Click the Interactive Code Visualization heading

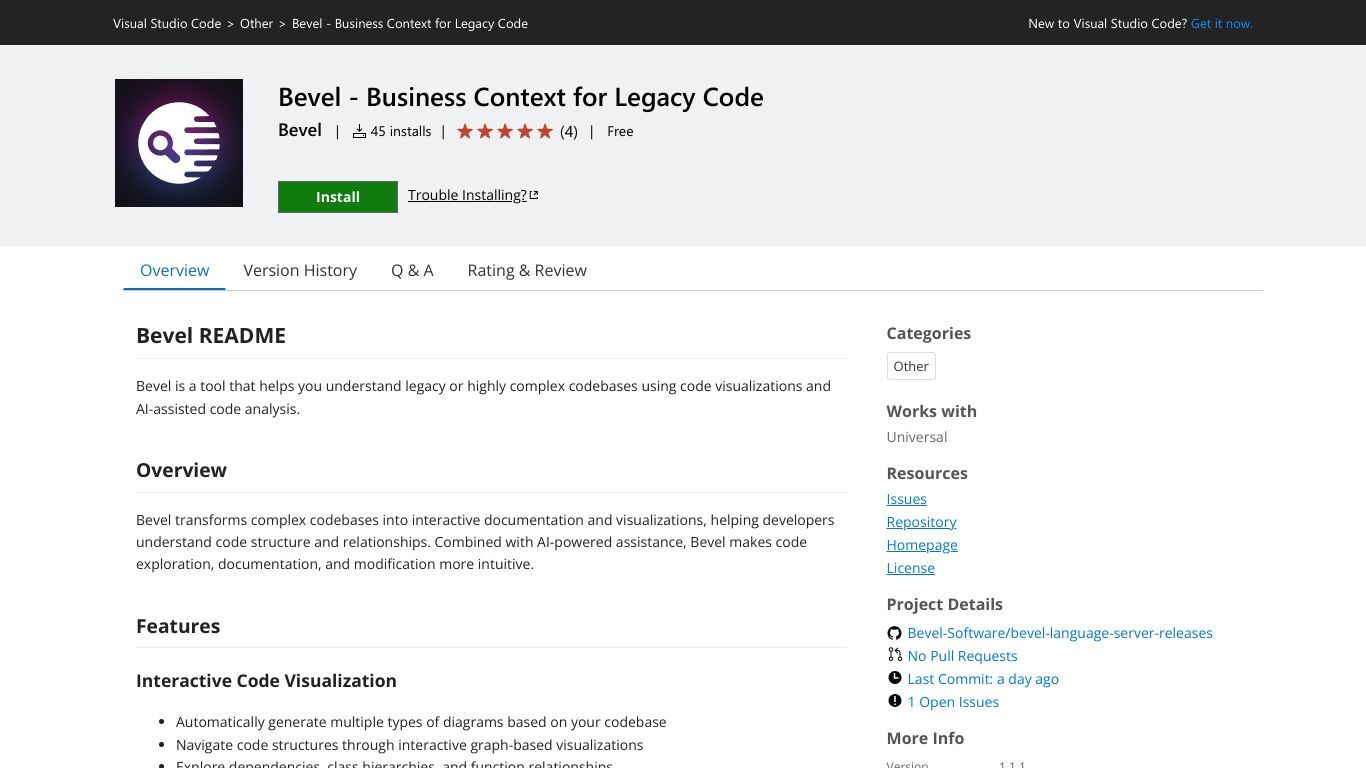pos(266,680)
